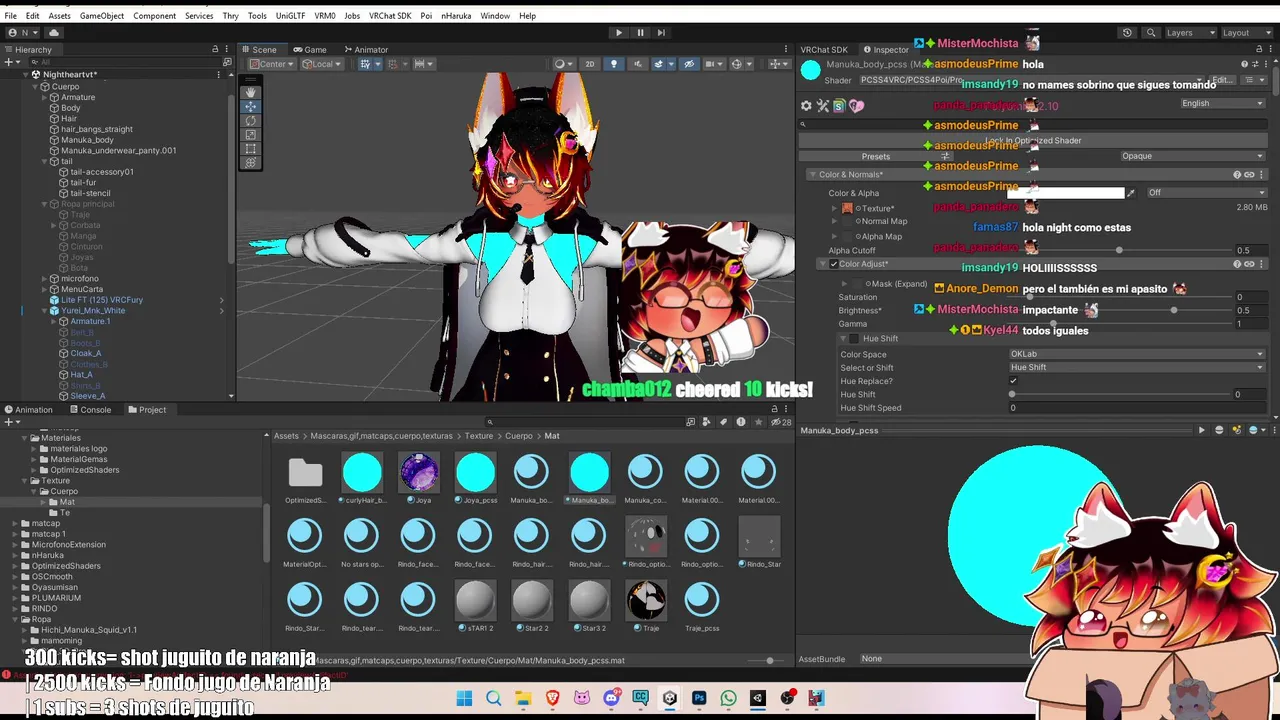Switch to the Animator tab
The width and height of the screenshot is (1280, 720).
pyautogui.click(x=366, y=49)
